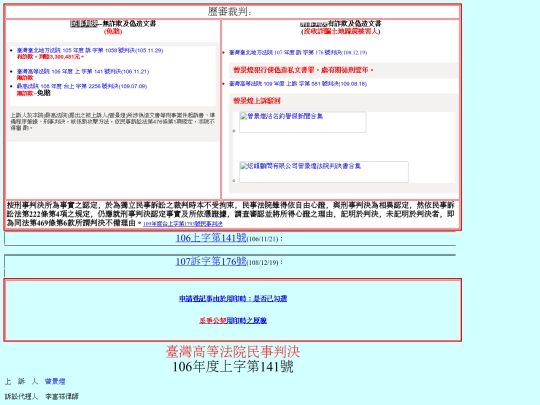Open the 105 年度 訴 字第 1058 號判決 link
The image size is (540, 405).
point(90,51)
